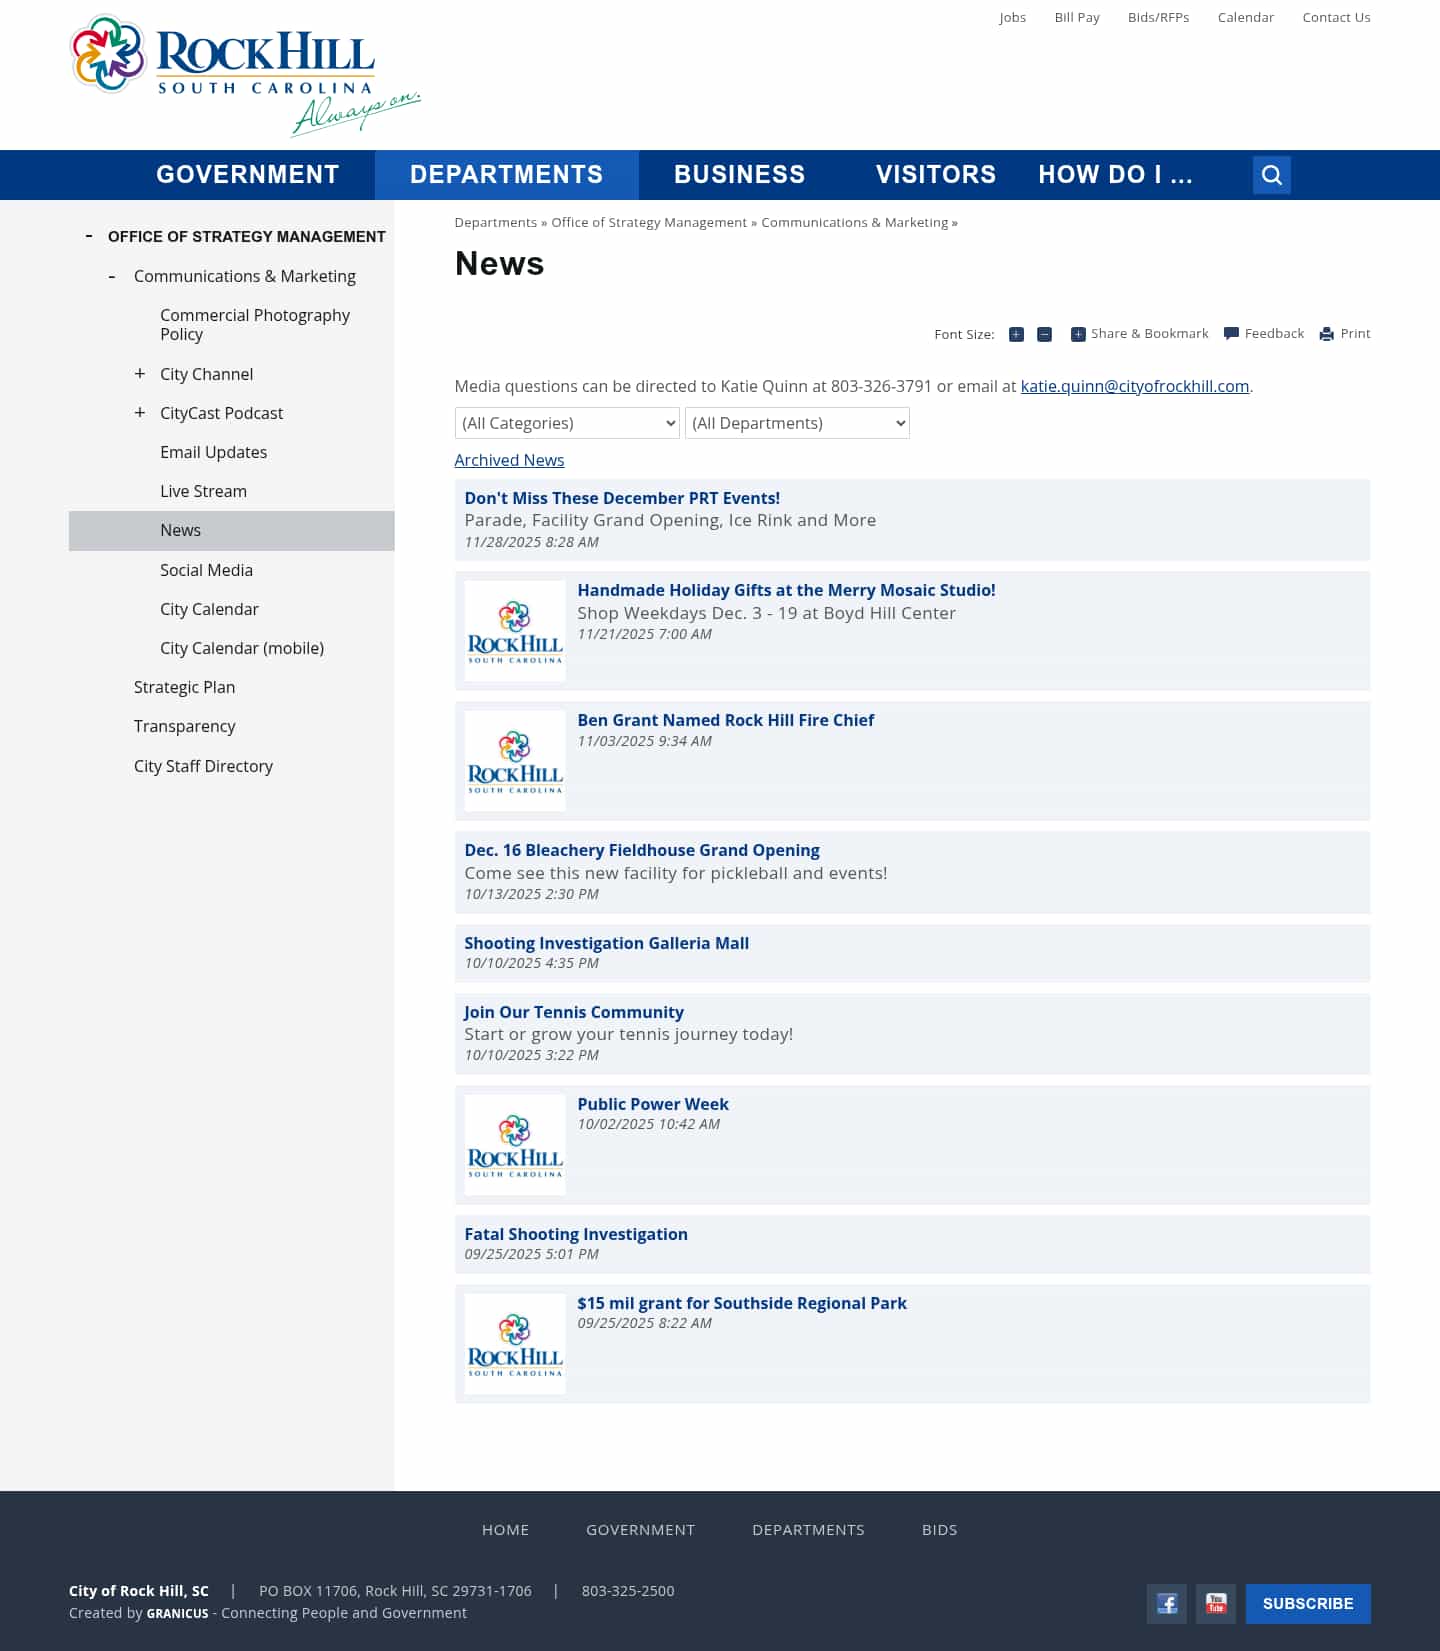Open the Archived News link
The width and height of the screenshot is (1440, 1651).
(509, 460)
